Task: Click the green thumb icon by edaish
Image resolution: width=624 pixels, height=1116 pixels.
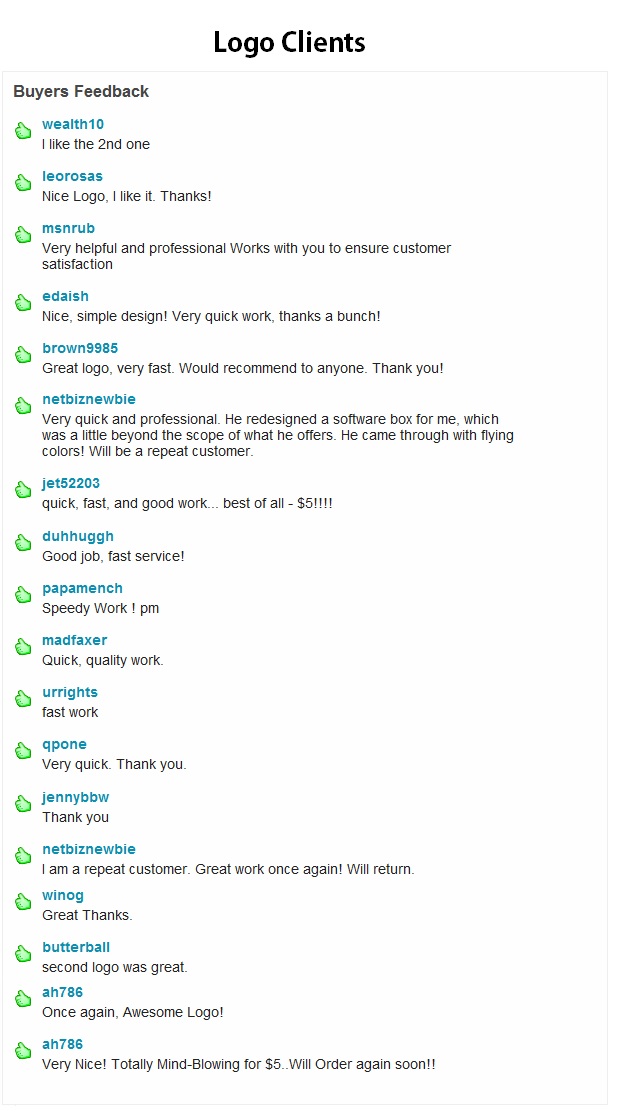Action: (x=23, y=302)
